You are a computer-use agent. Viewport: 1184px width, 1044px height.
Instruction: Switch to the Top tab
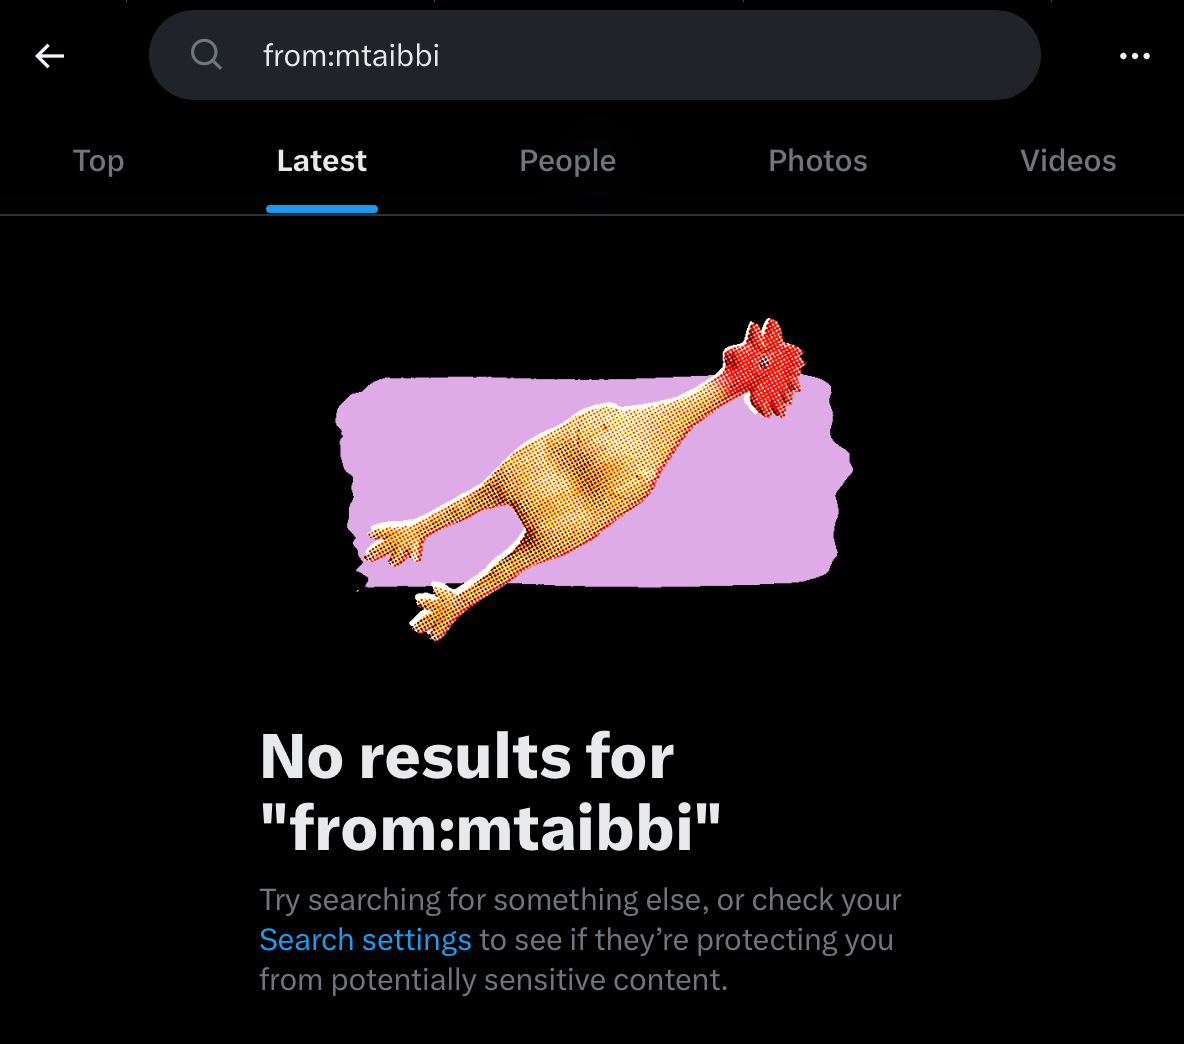[x=98, y=161]
